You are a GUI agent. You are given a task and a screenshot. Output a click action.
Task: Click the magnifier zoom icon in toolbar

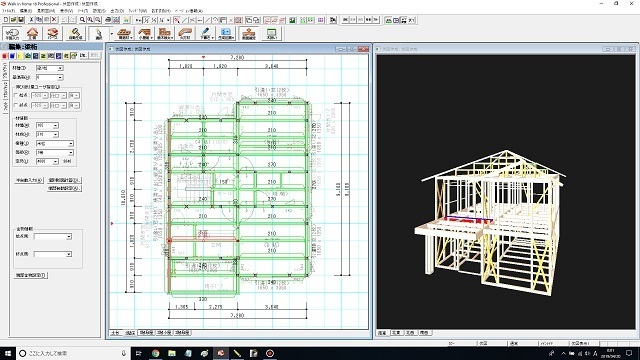click(82, 20)
